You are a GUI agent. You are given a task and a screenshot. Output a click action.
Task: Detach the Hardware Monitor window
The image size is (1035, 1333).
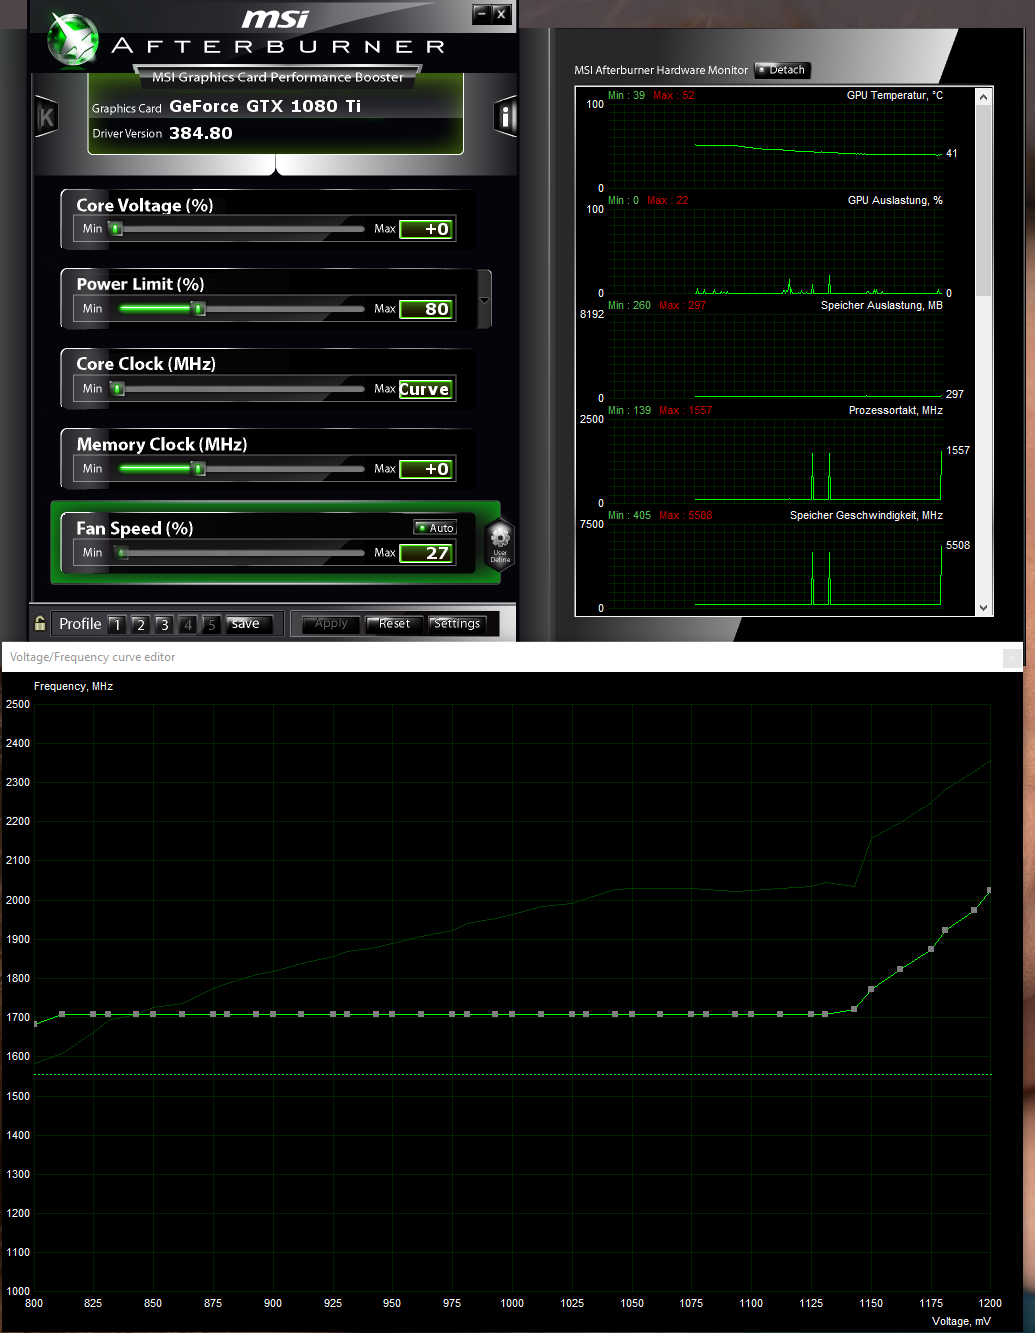782,70
